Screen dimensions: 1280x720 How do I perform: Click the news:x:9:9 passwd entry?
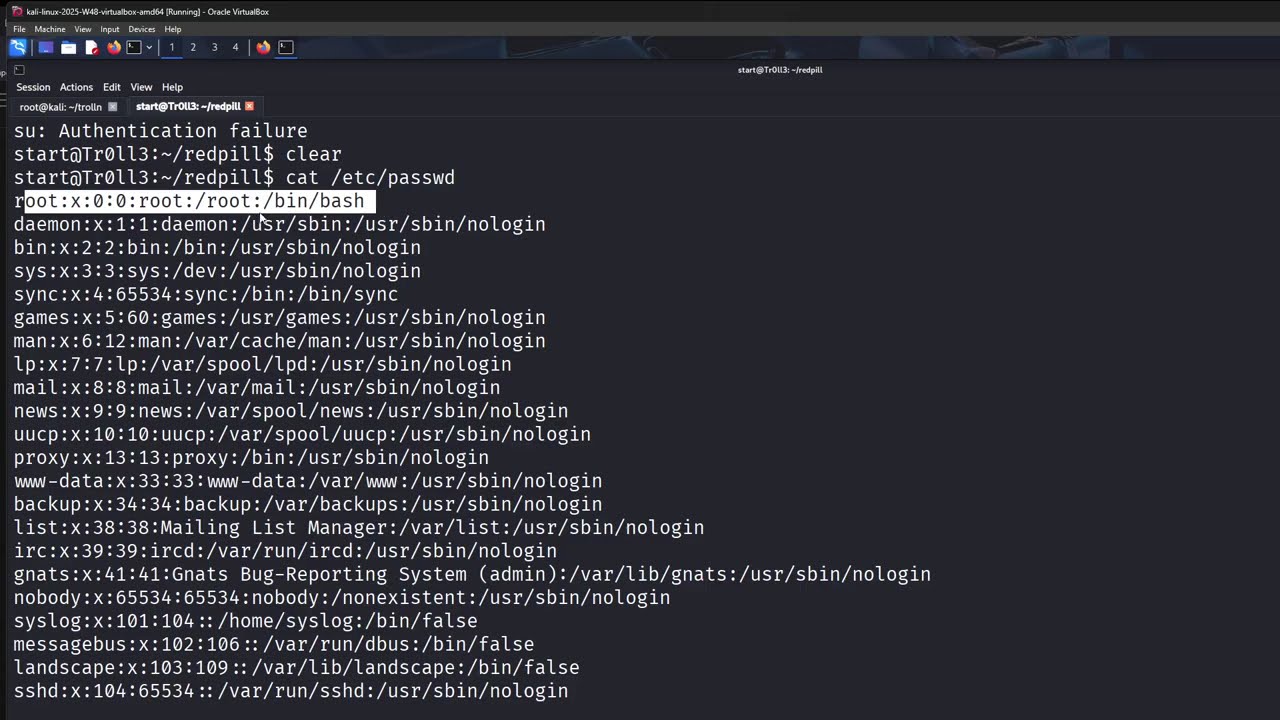point(291,411)
